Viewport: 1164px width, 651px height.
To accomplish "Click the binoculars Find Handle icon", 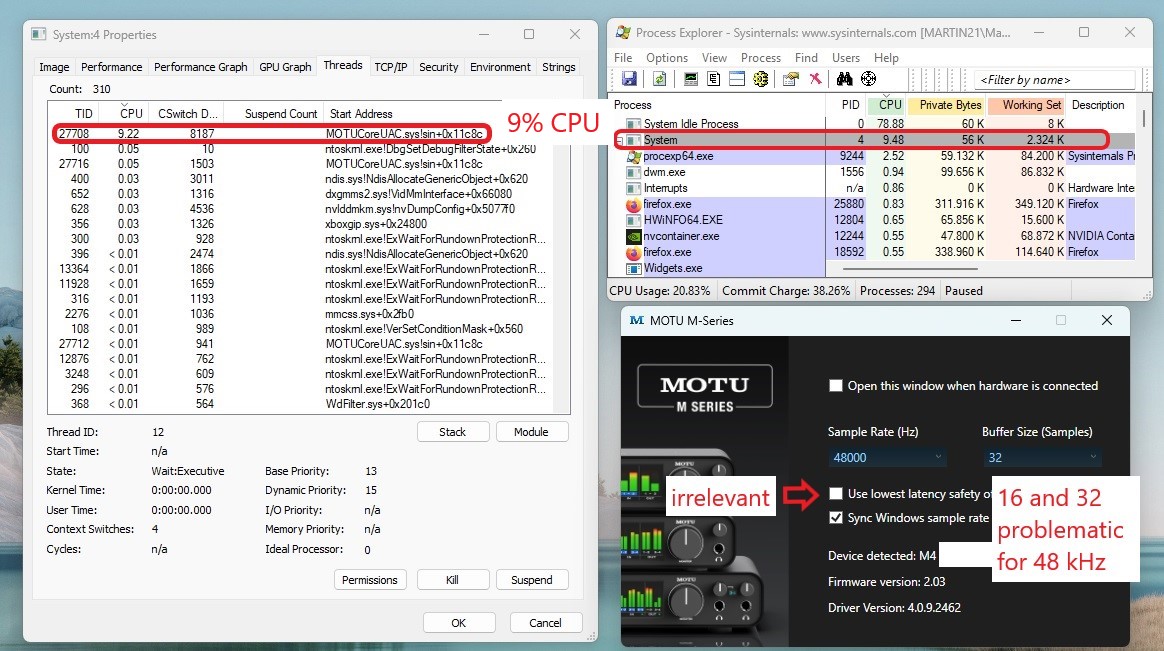I will (x=844, y=79).
